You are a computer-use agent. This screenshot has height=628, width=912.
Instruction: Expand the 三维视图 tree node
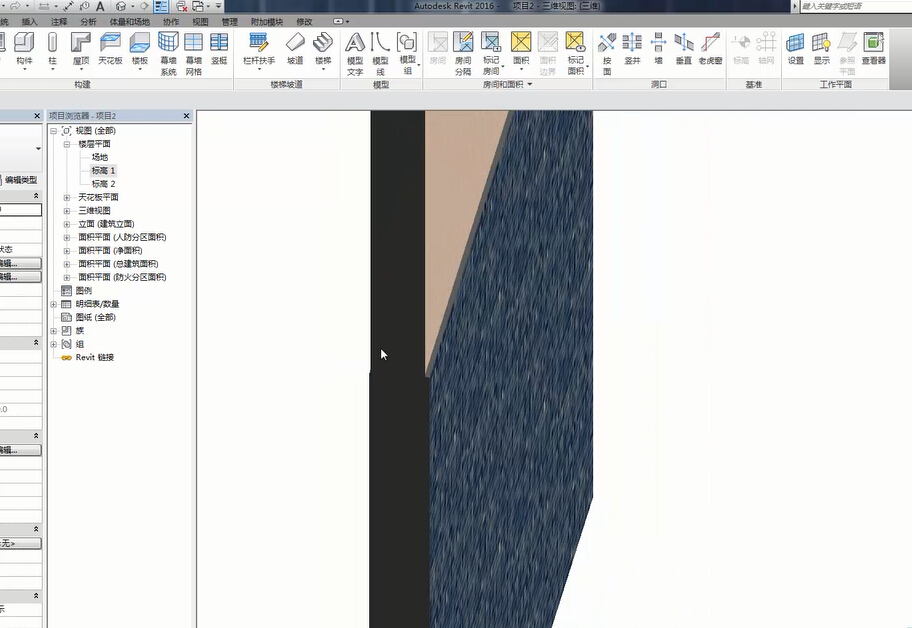pos(67,211)
